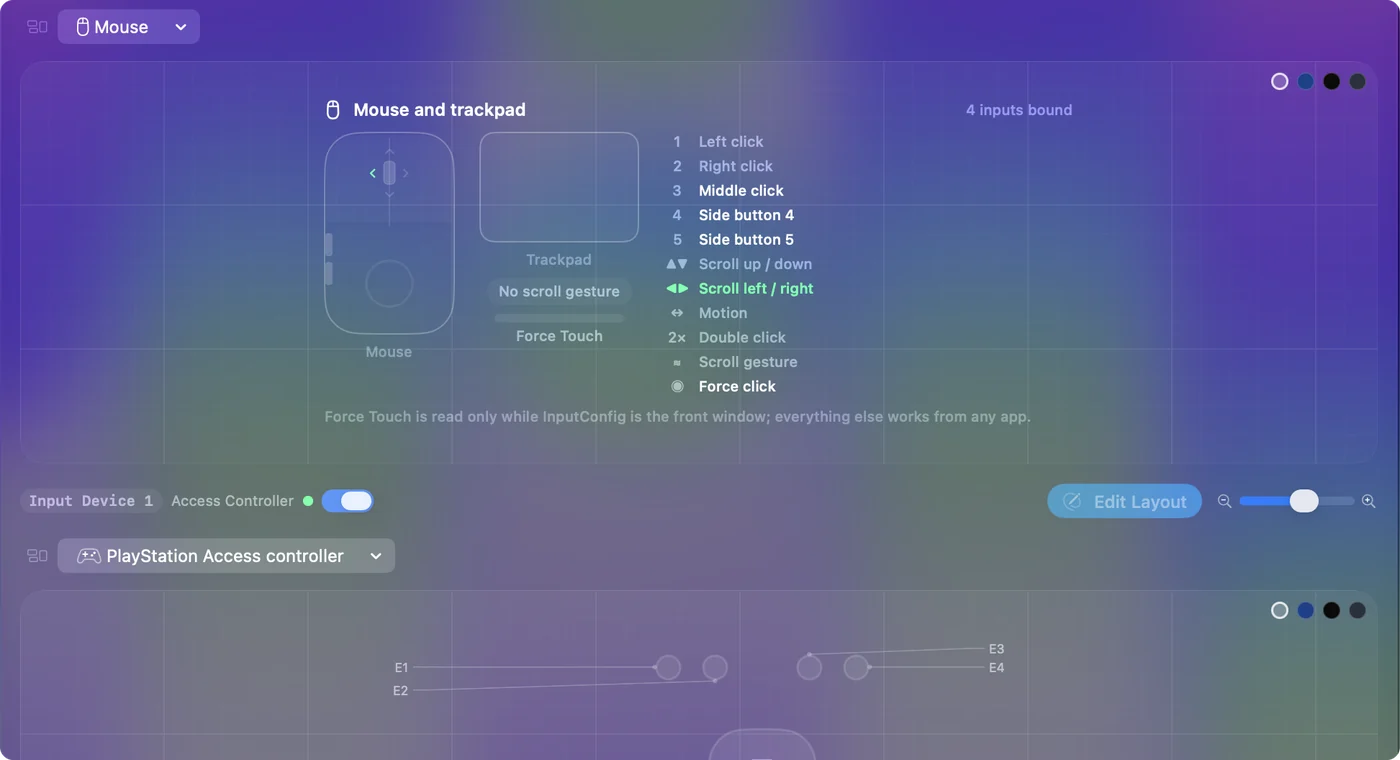The width and height of the screenshot is (1400, 760).
Task: Click the controller button linked to E1
Action: 668,667
